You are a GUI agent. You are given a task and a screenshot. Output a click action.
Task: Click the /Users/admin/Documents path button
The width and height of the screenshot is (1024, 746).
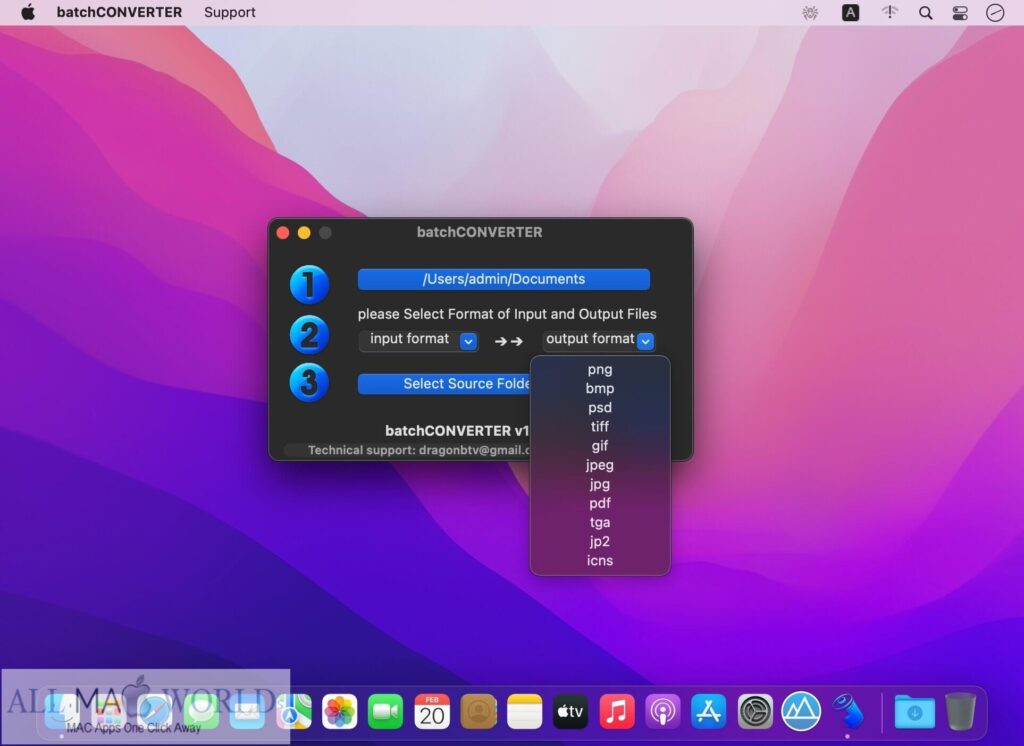504,279
